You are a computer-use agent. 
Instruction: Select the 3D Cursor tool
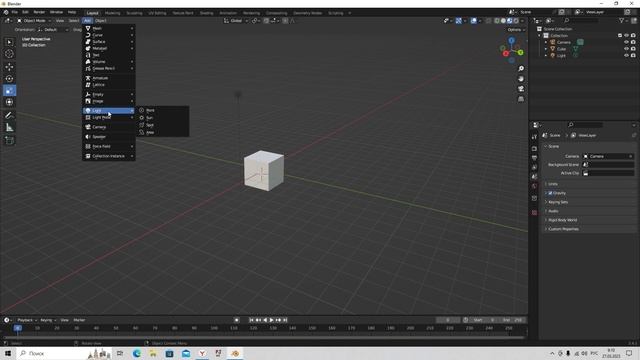pos(9,54)
